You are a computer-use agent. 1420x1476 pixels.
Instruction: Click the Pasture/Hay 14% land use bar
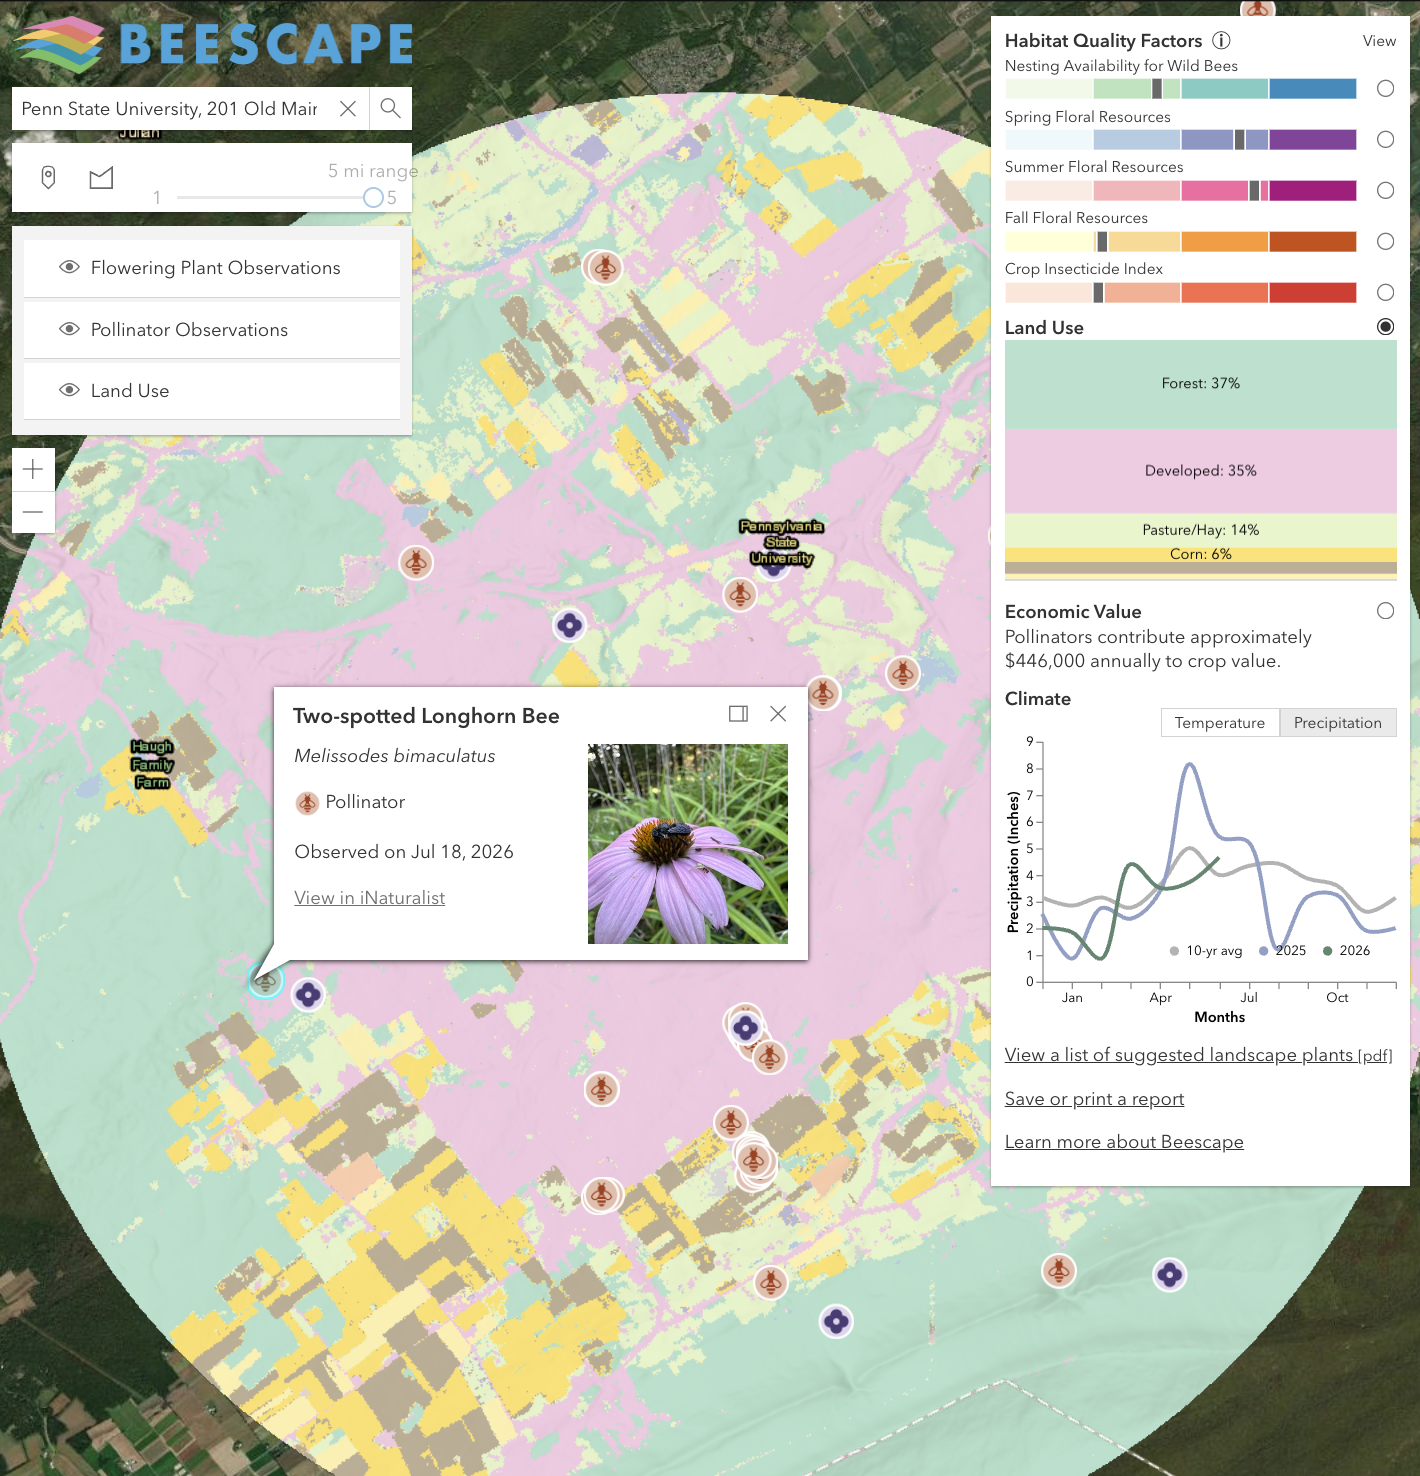[1201, 530]
